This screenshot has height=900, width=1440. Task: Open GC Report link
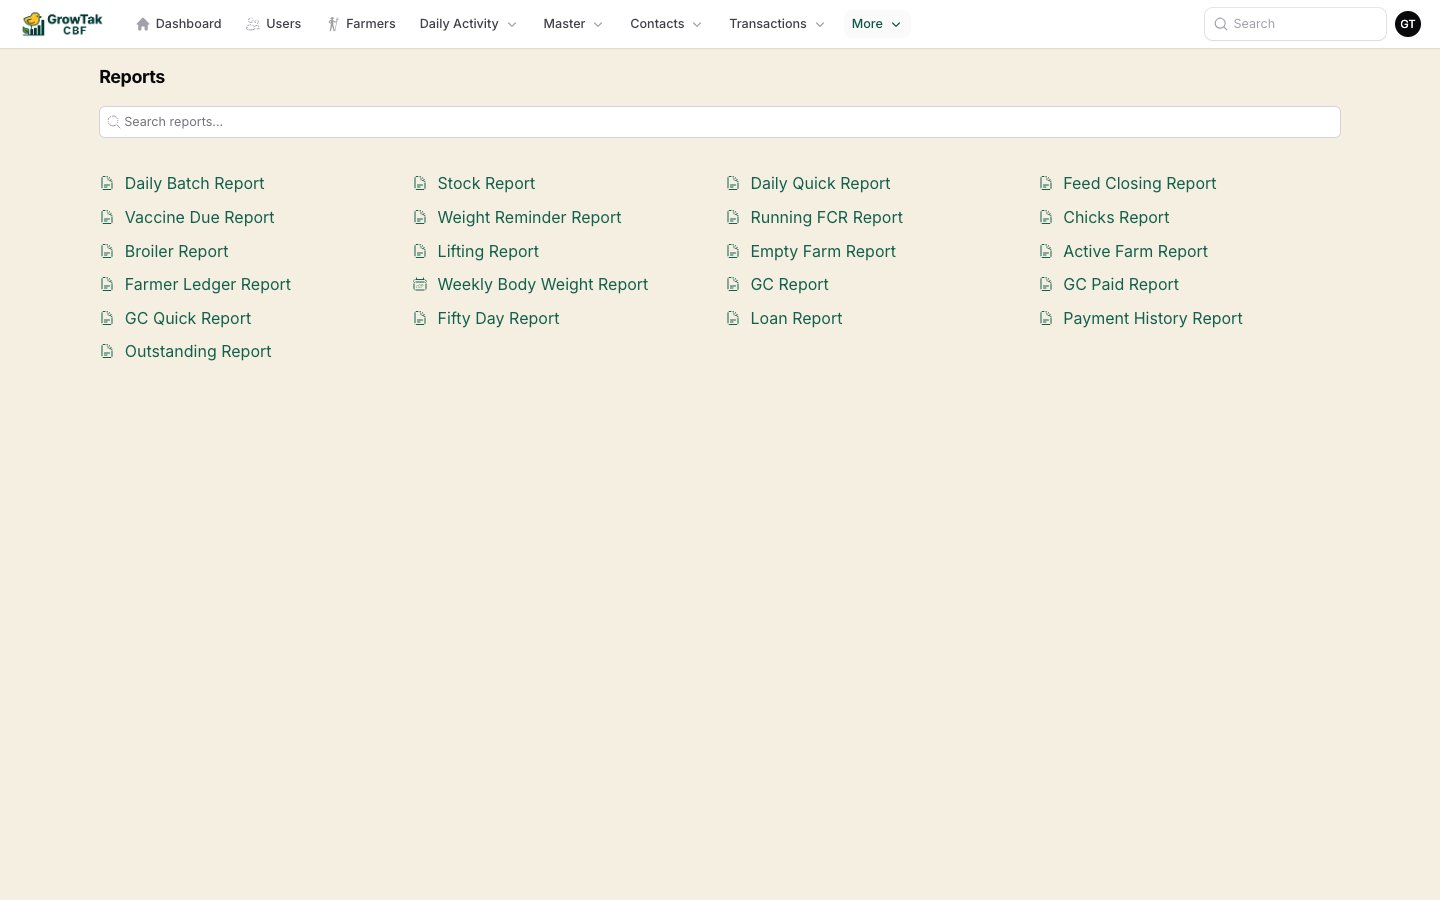coord(789,285)
